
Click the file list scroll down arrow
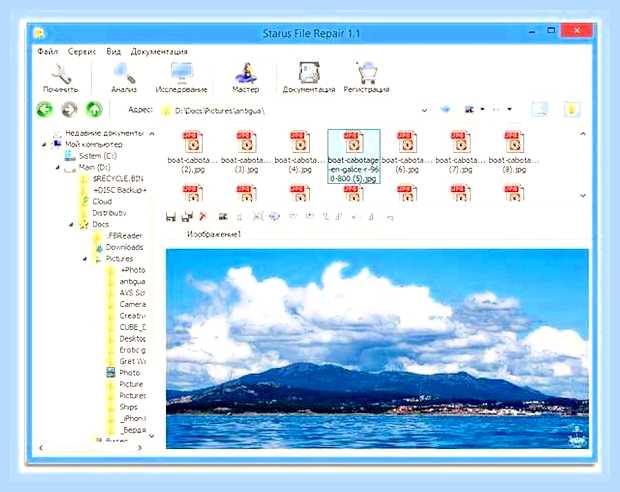click(583, 196)
